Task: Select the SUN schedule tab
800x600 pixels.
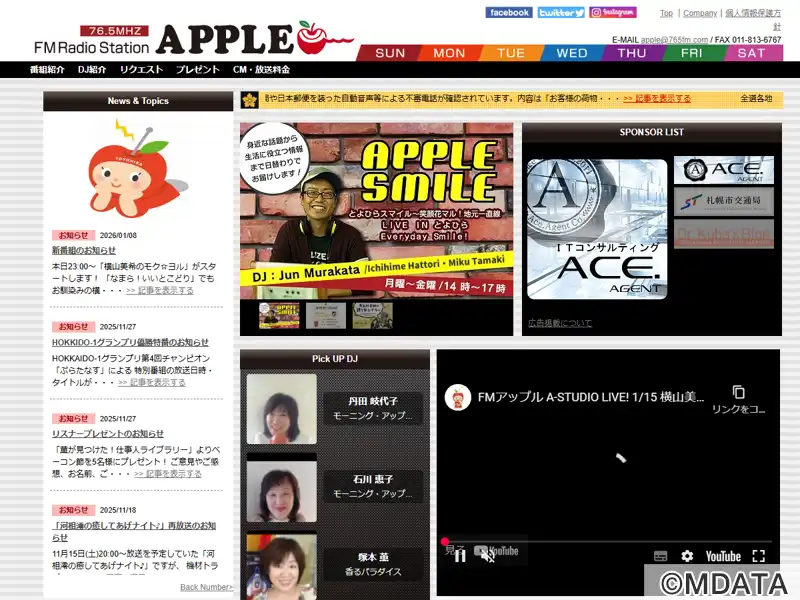Action: pyautogui.click(x=390, y=53)
